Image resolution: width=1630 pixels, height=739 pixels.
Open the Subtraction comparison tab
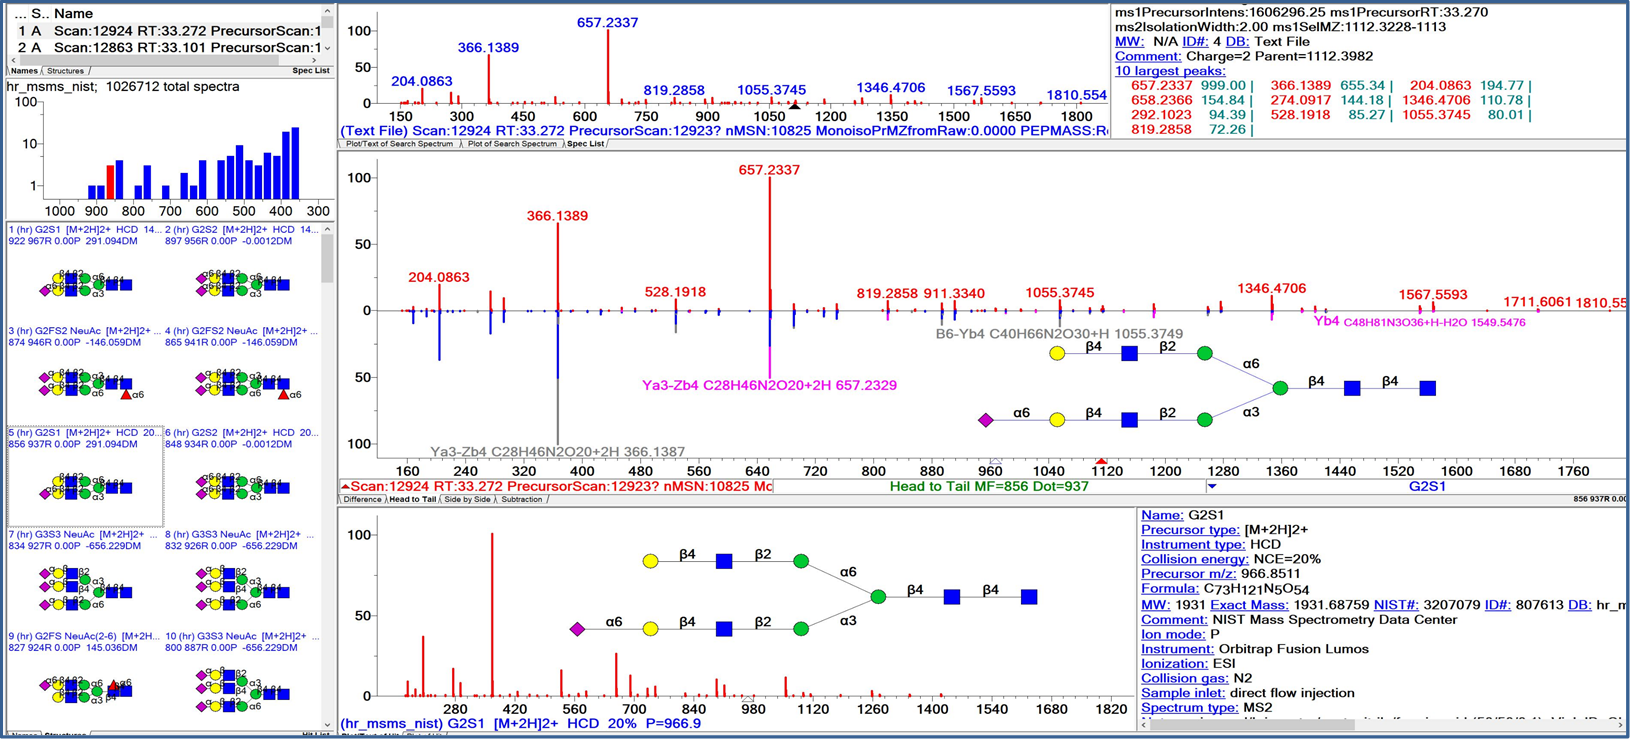[522, 499]
